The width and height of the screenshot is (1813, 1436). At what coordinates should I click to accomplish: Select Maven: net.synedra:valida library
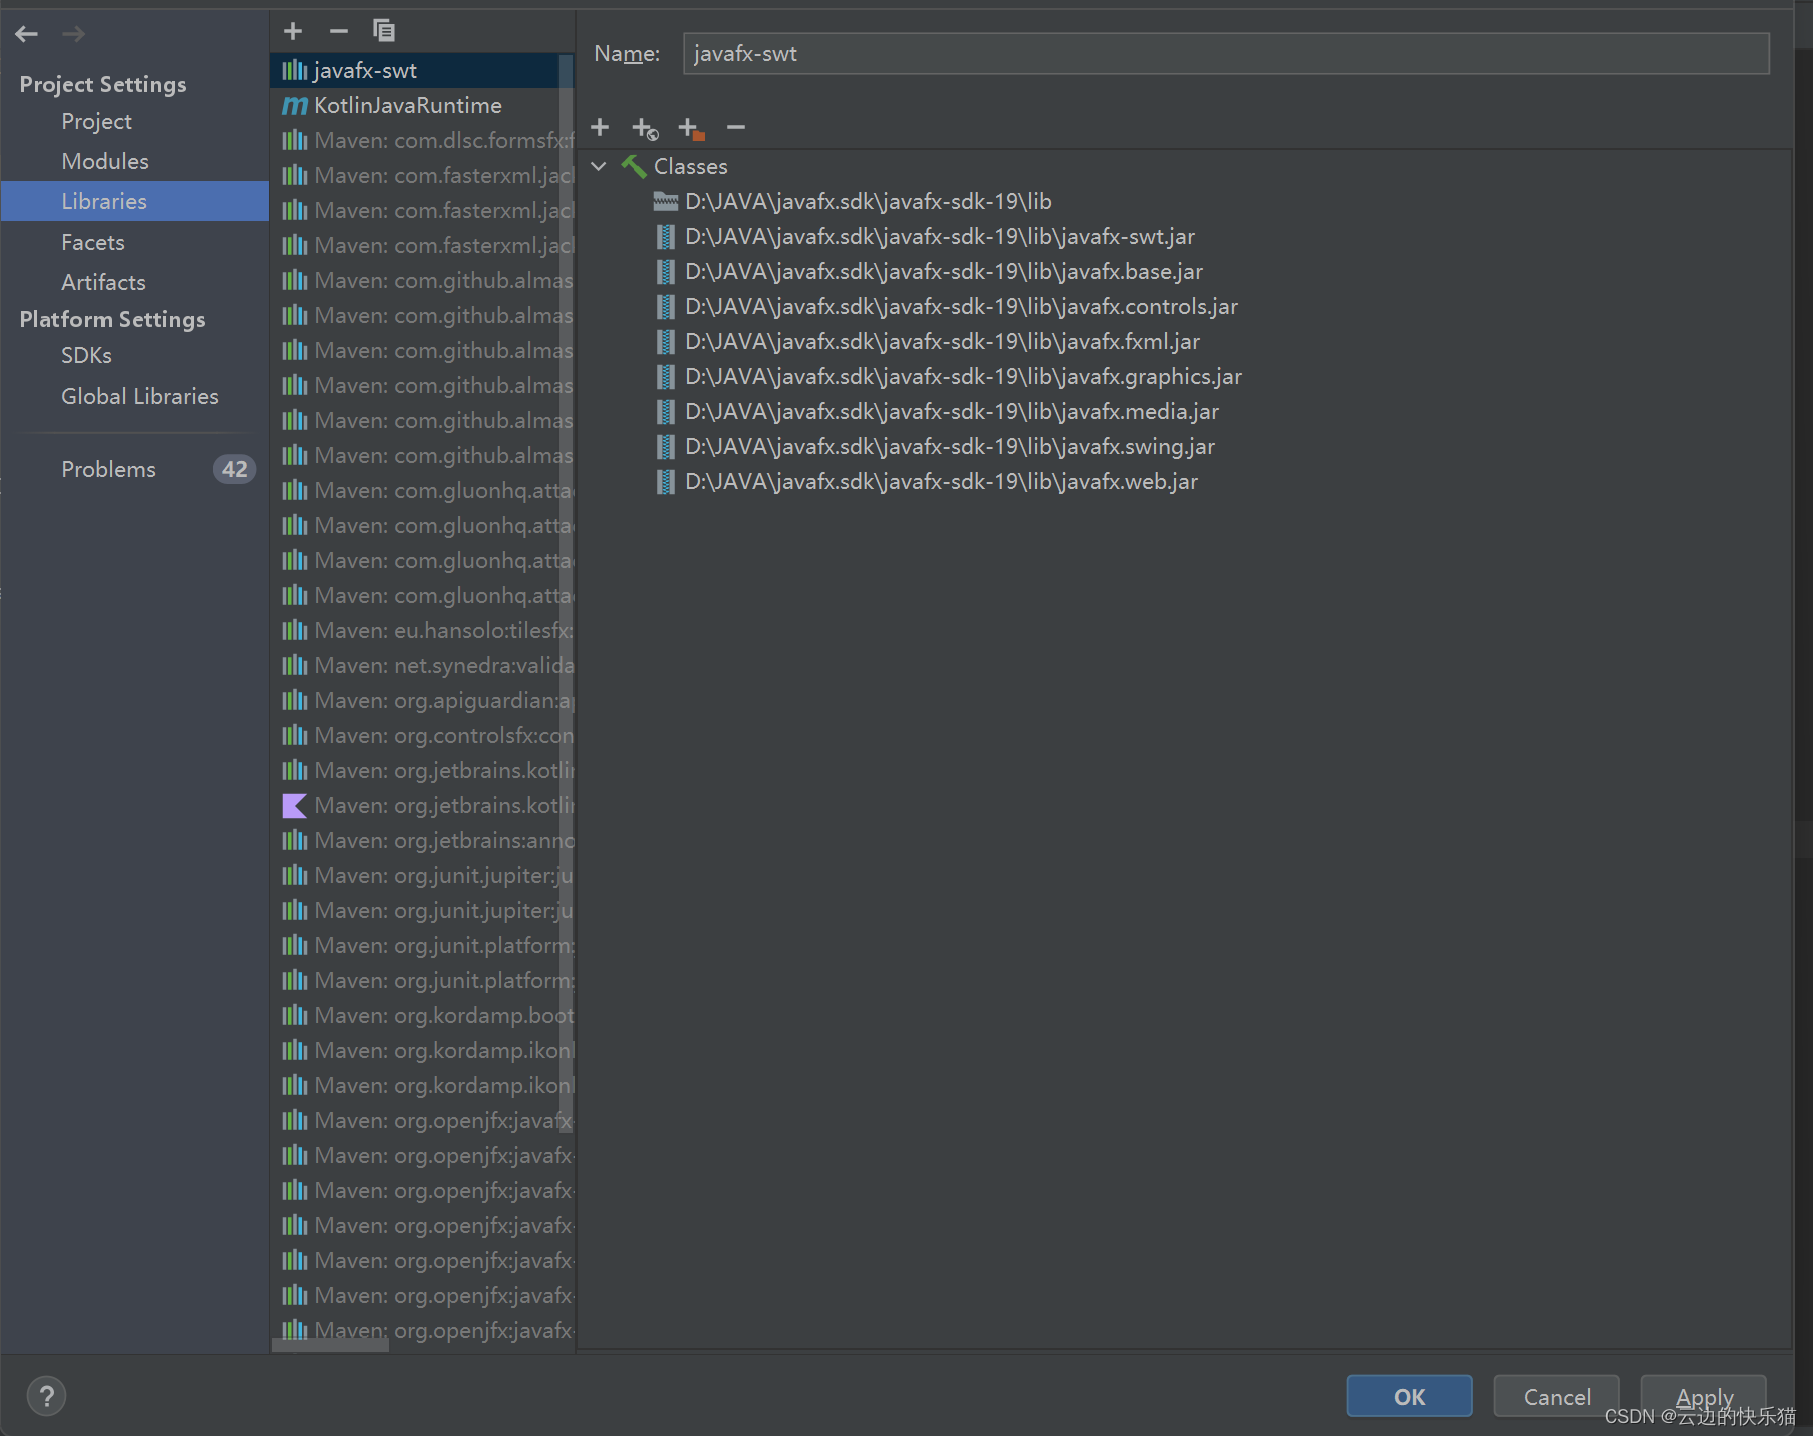422,665
